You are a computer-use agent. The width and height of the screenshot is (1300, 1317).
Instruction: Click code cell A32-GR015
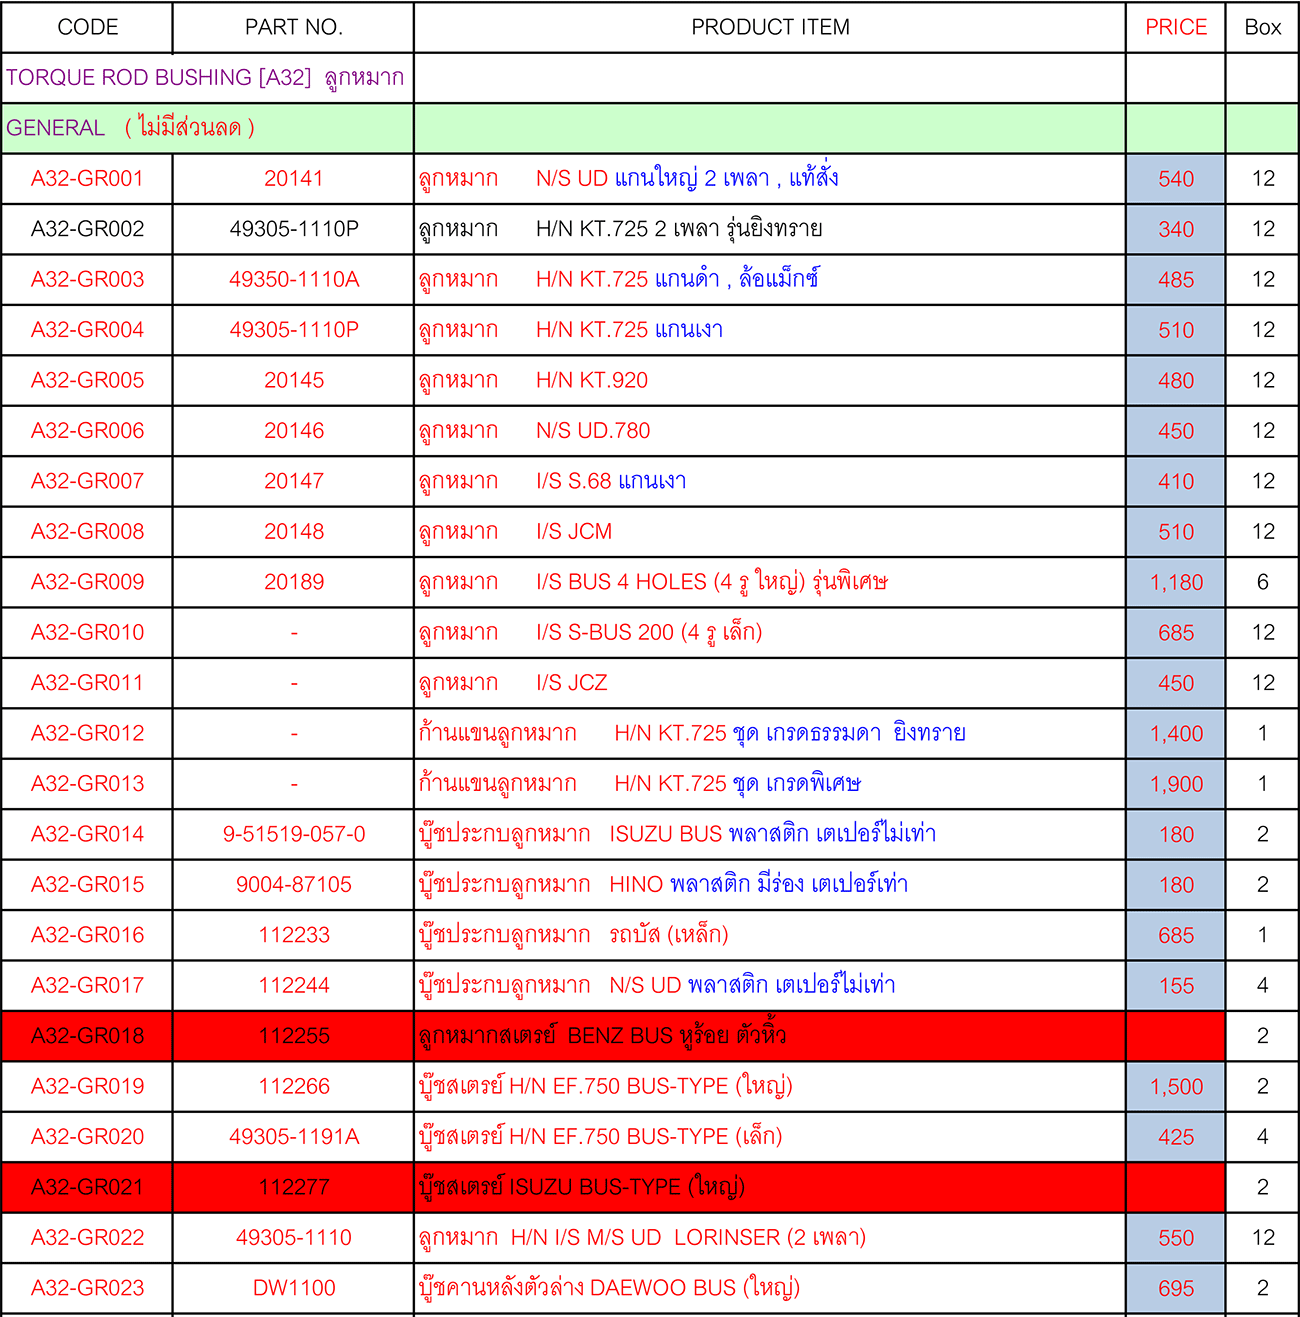coord(88,885)
